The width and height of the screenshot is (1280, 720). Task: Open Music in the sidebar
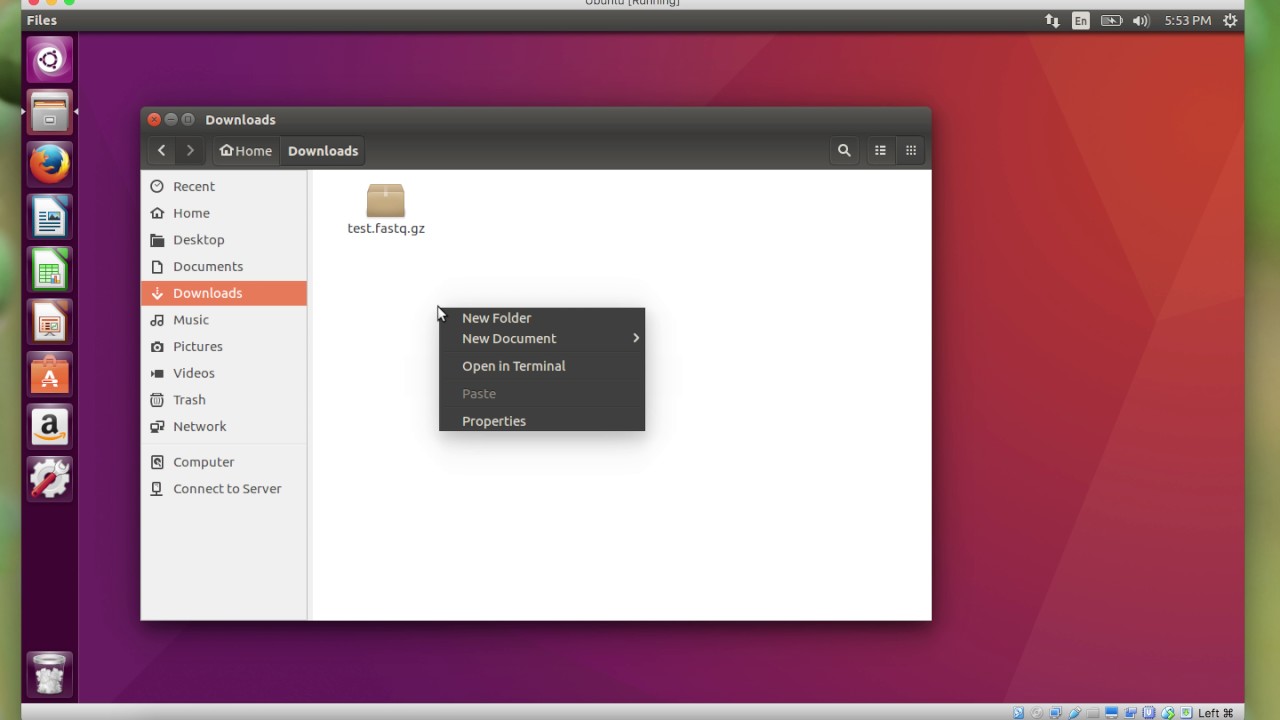pyautogui.click(x=224, y=320)
